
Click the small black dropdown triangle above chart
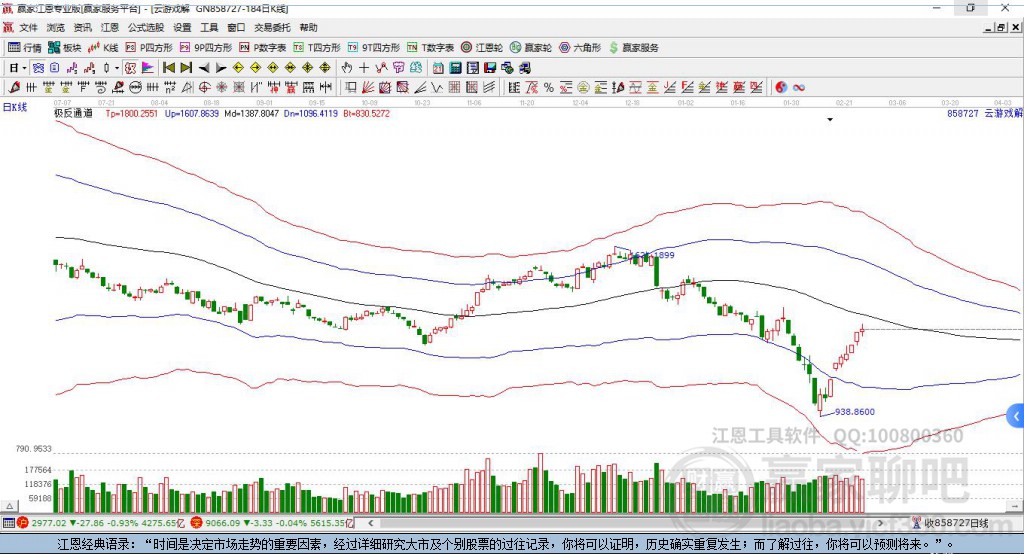[830, 120]
